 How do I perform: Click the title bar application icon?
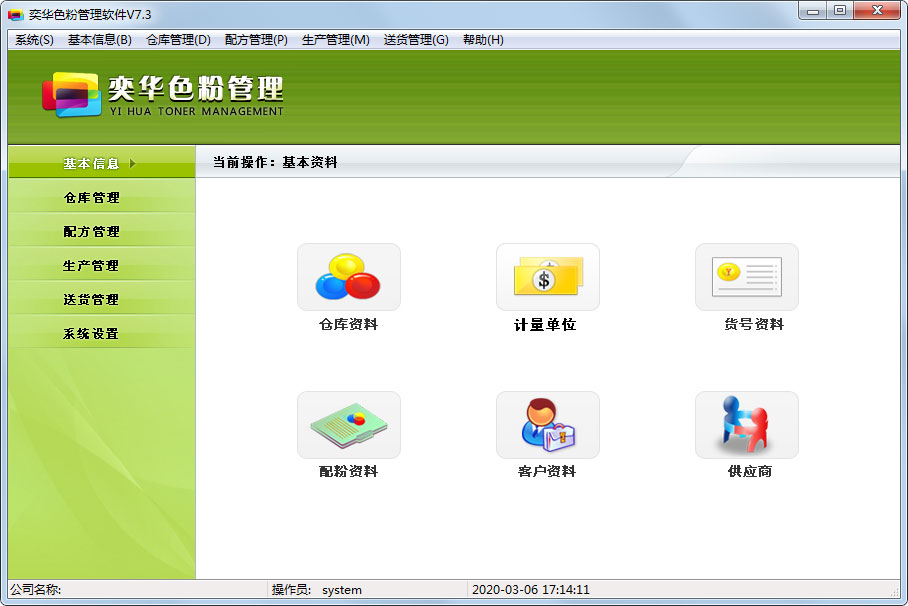16,14
